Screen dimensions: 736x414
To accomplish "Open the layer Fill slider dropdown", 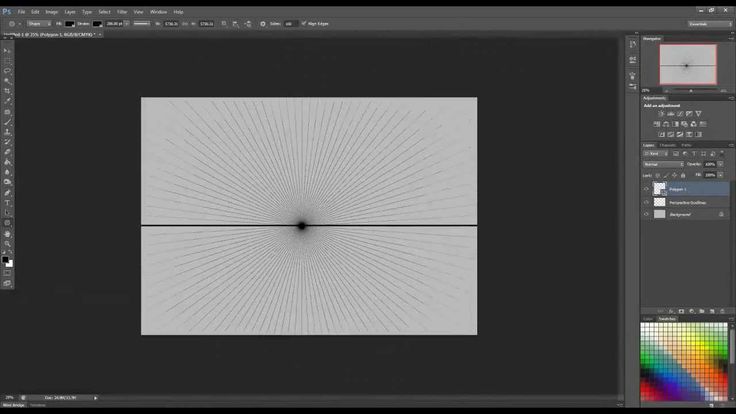I will coord(720,175).
